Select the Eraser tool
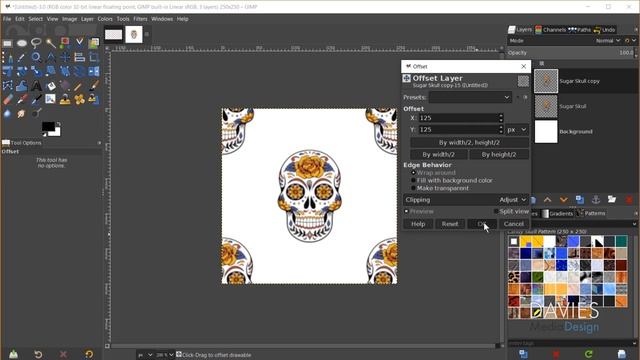The image size is (640, 360). coord(8,99)
